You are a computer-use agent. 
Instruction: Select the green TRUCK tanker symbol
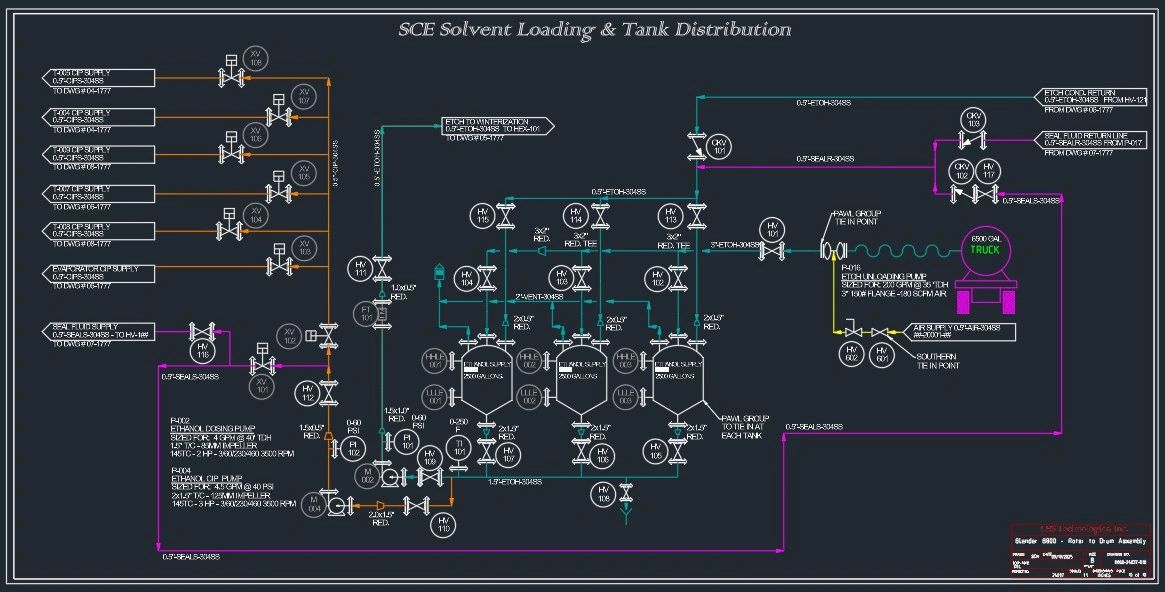click(x=985, y=250)
